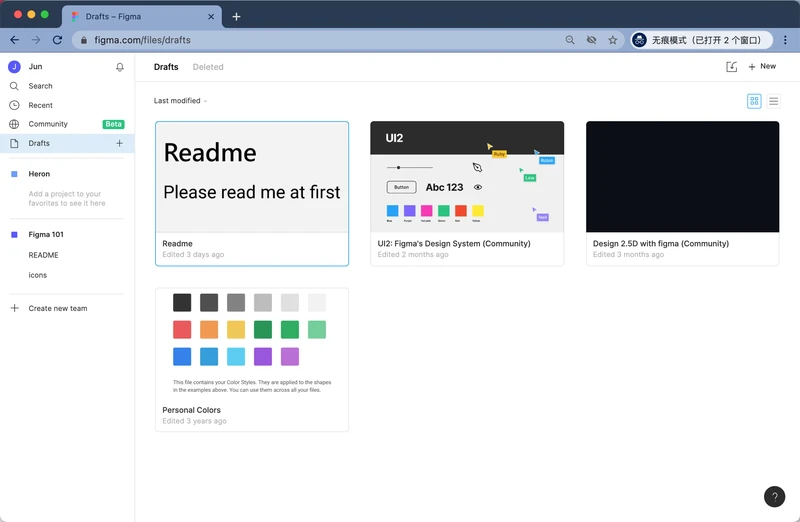Image resolution: width=800 pixels, height=522 pixels.
Task: Open the Last modified sort dropdown
Action: (x=181, y=101)
